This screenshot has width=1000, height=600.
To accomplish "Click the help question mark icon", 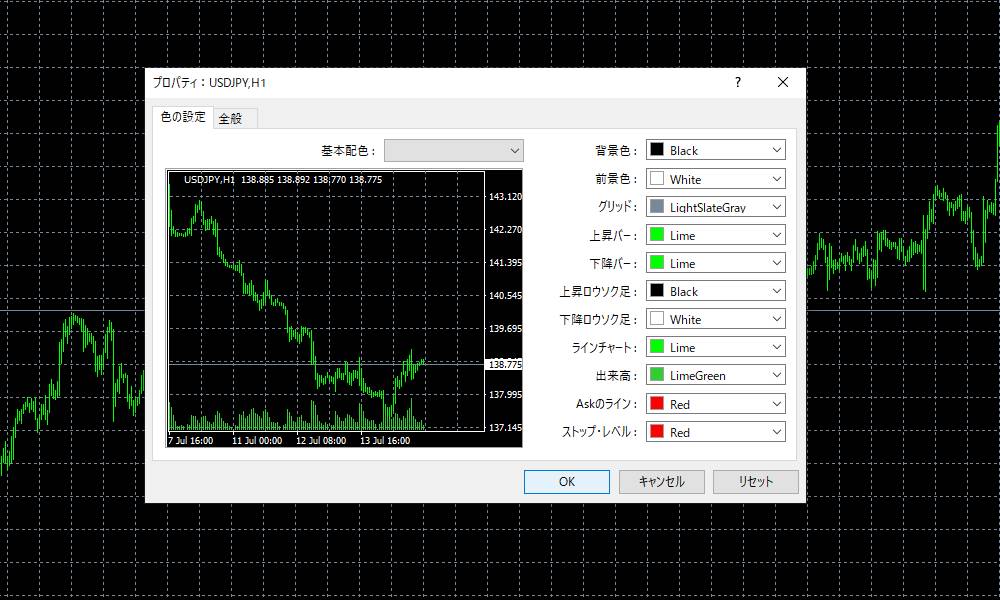I will [737, 82].
